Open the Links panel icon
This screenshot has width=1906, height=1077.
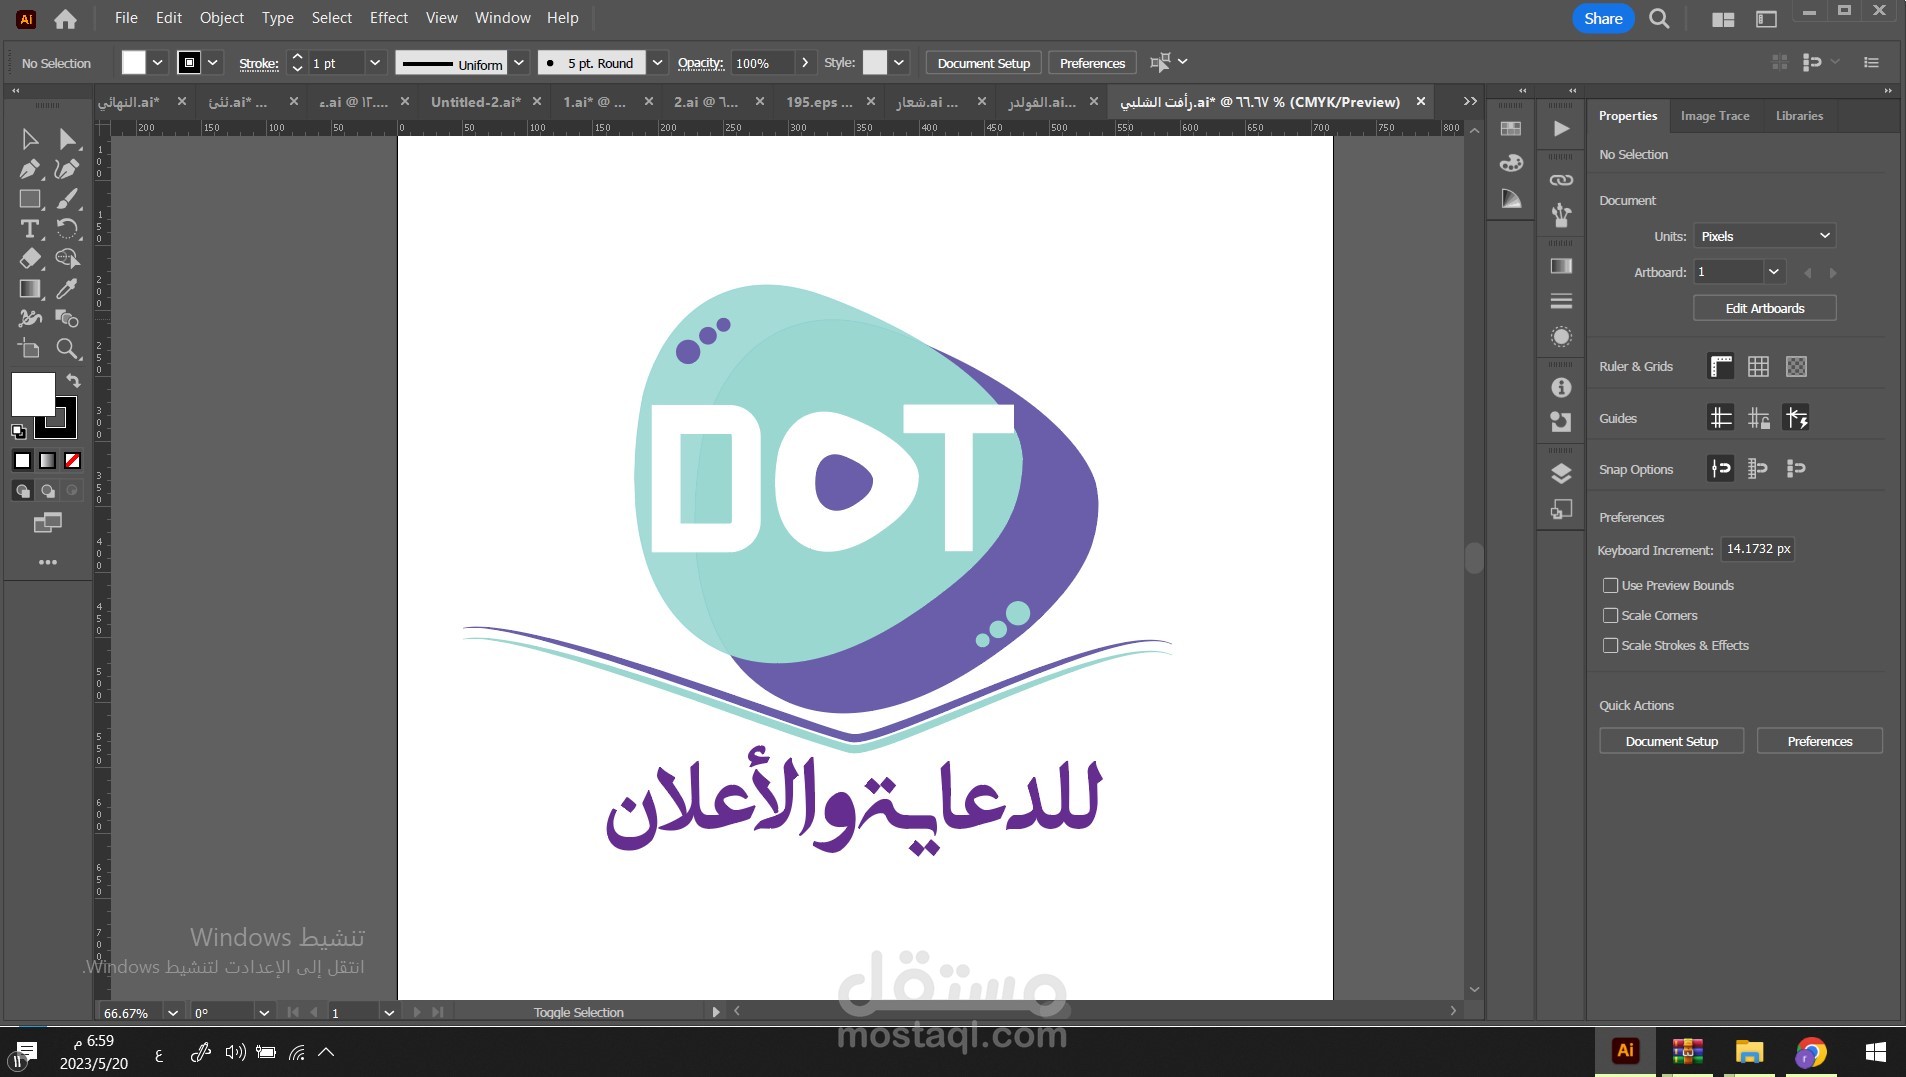point(1561,180)
